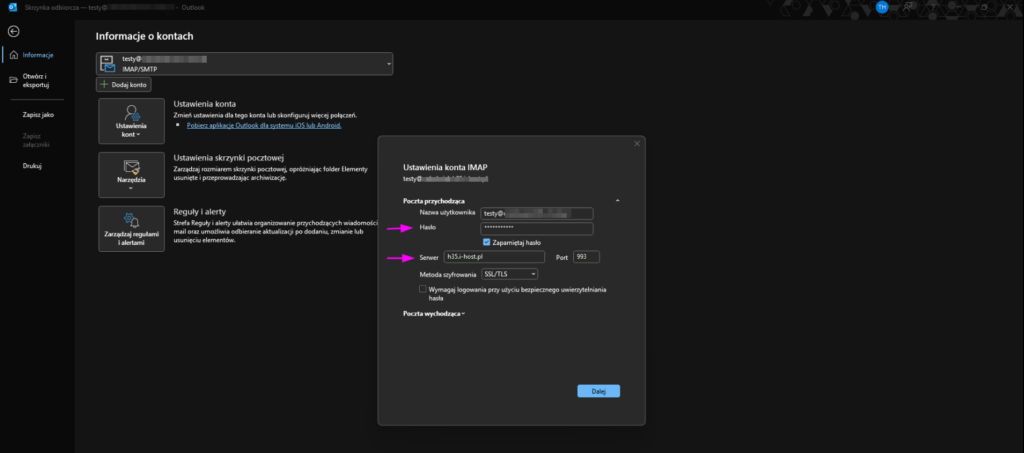Click the Outlook logo in the title bar

tap(10, 7)
